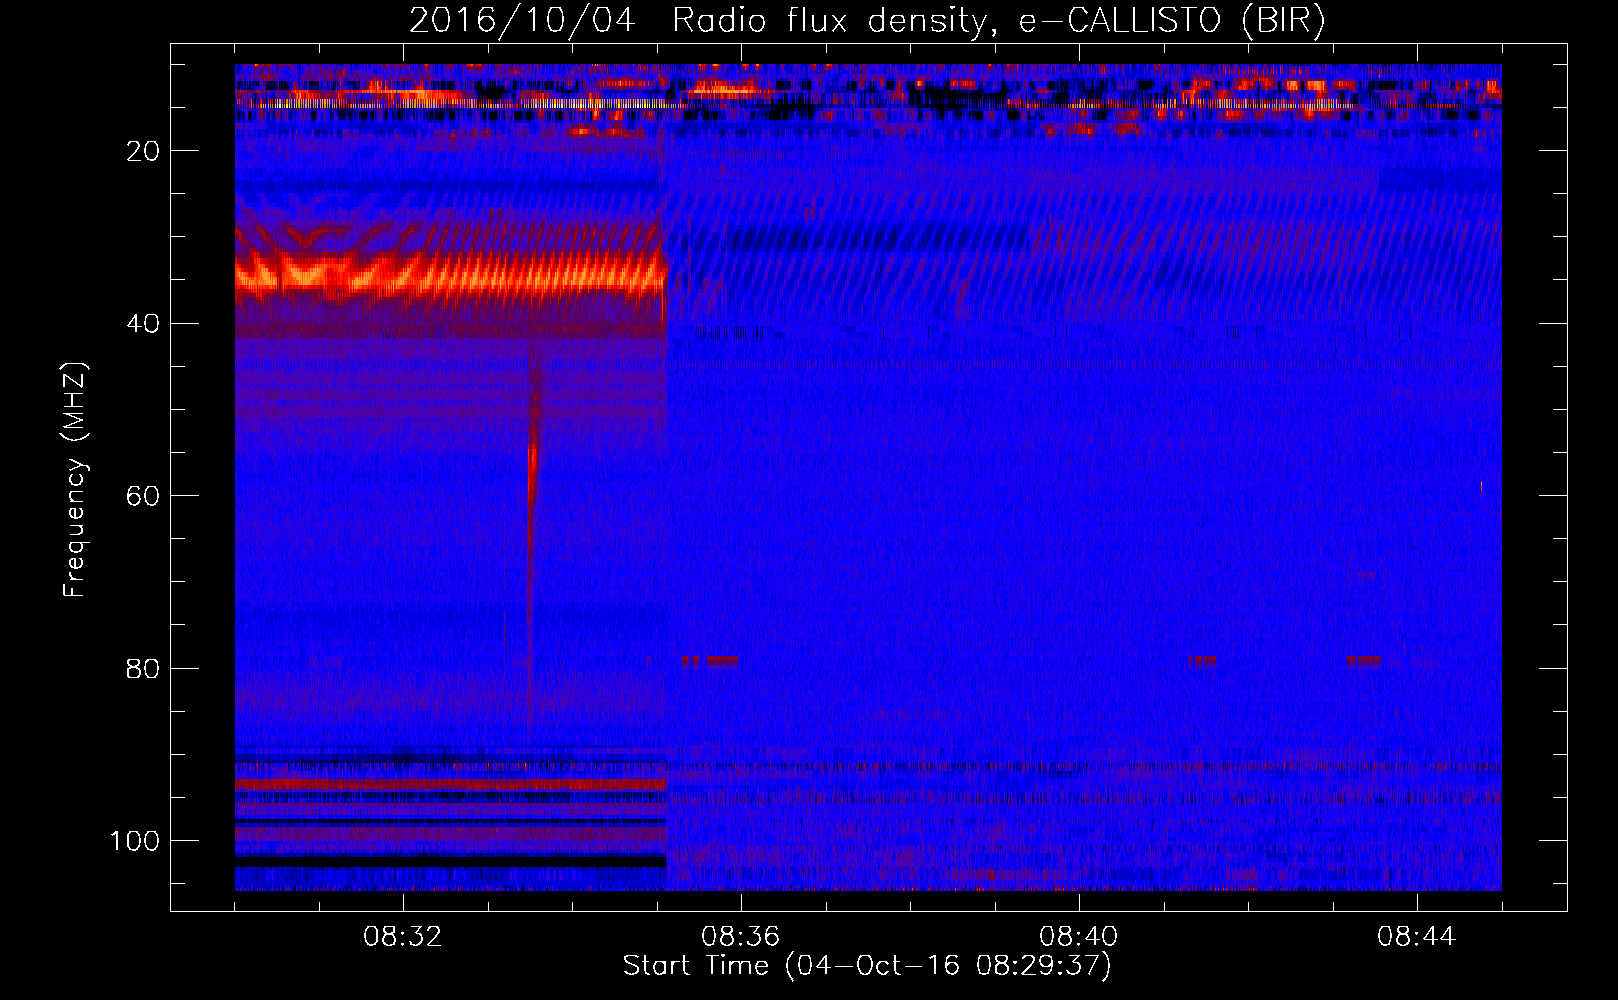Click the 'Frequency (MHZ)' axis label
Viewport: 1618px width, 1000px height.
[75, 480]
